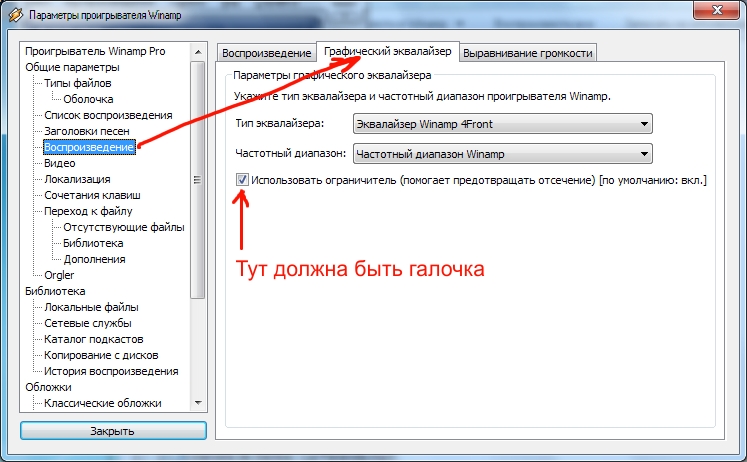The height and width of the screenshot is (462, 747).
Task: Open Локальные файлы settings
Action: coord(91,307)
